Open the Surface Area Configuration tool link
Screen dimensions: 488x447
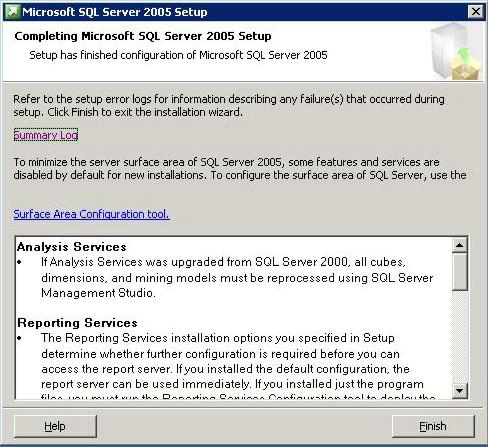click(x=91, y=214)
